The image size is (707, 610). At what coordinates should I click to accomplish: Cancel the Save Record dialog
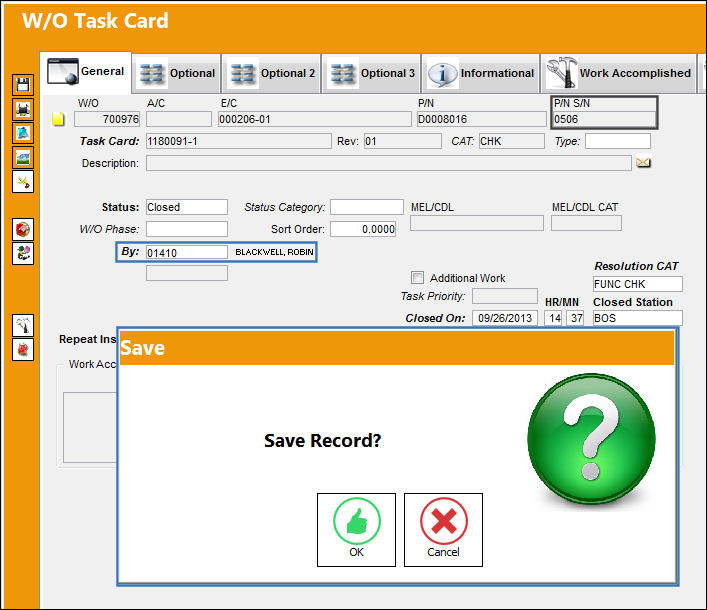point(443,530)
